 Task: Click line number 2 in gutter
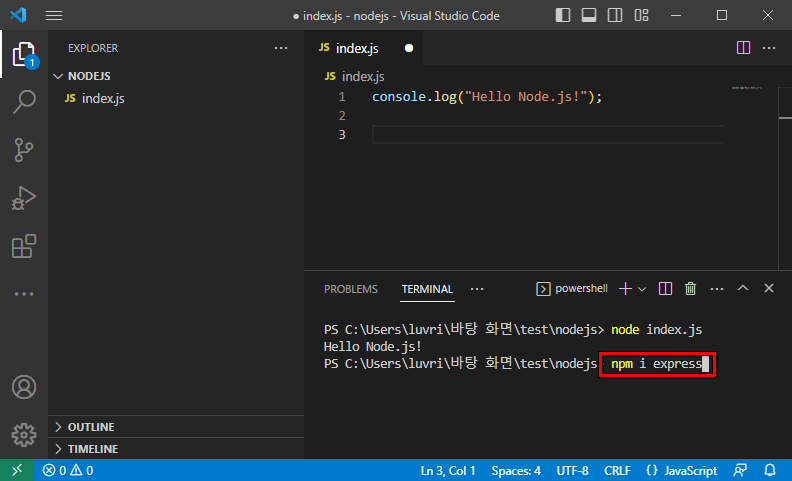click(x=342, y=116)
